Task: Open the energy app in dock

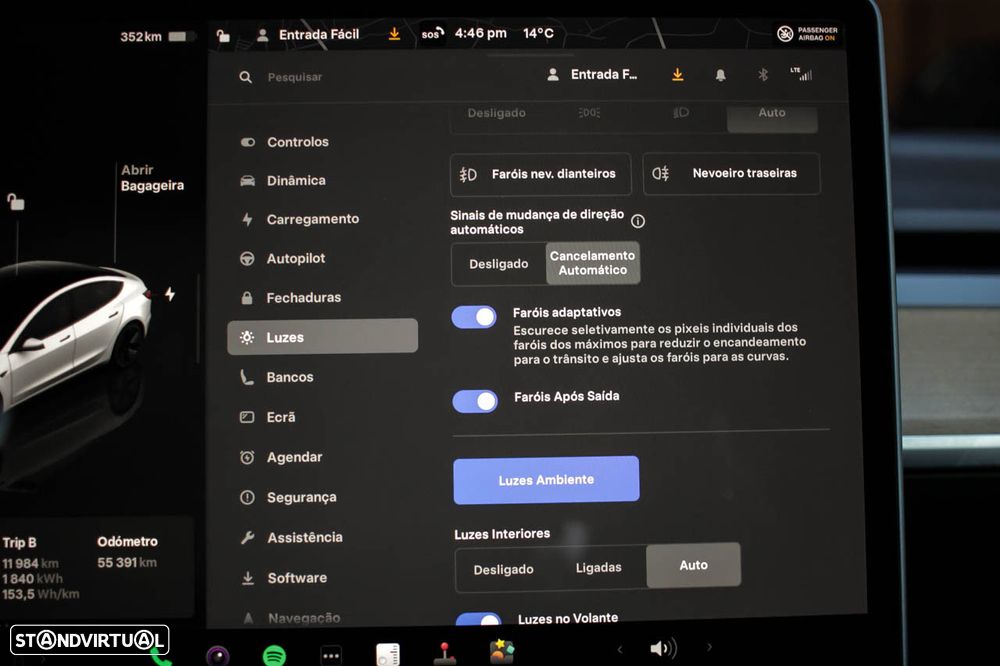Action: tap(388, 655)
